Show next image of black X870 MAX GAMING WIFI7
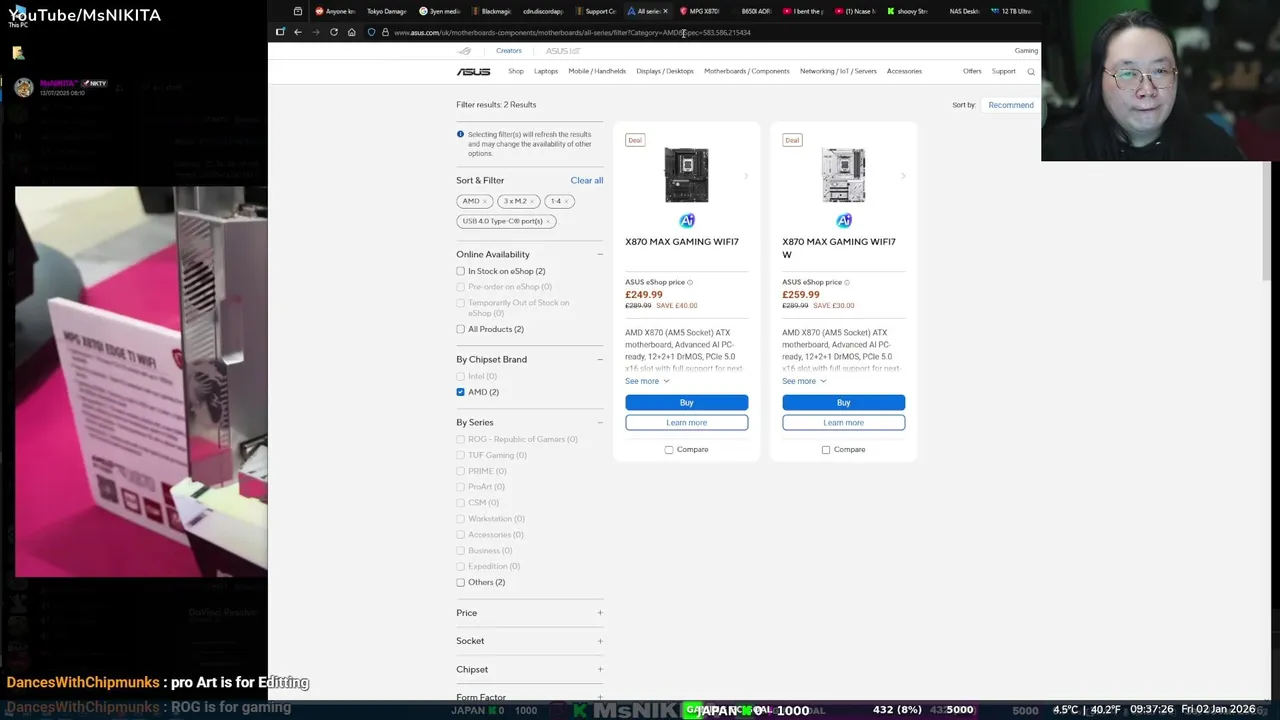1280x720 pixels. (746, 176)
